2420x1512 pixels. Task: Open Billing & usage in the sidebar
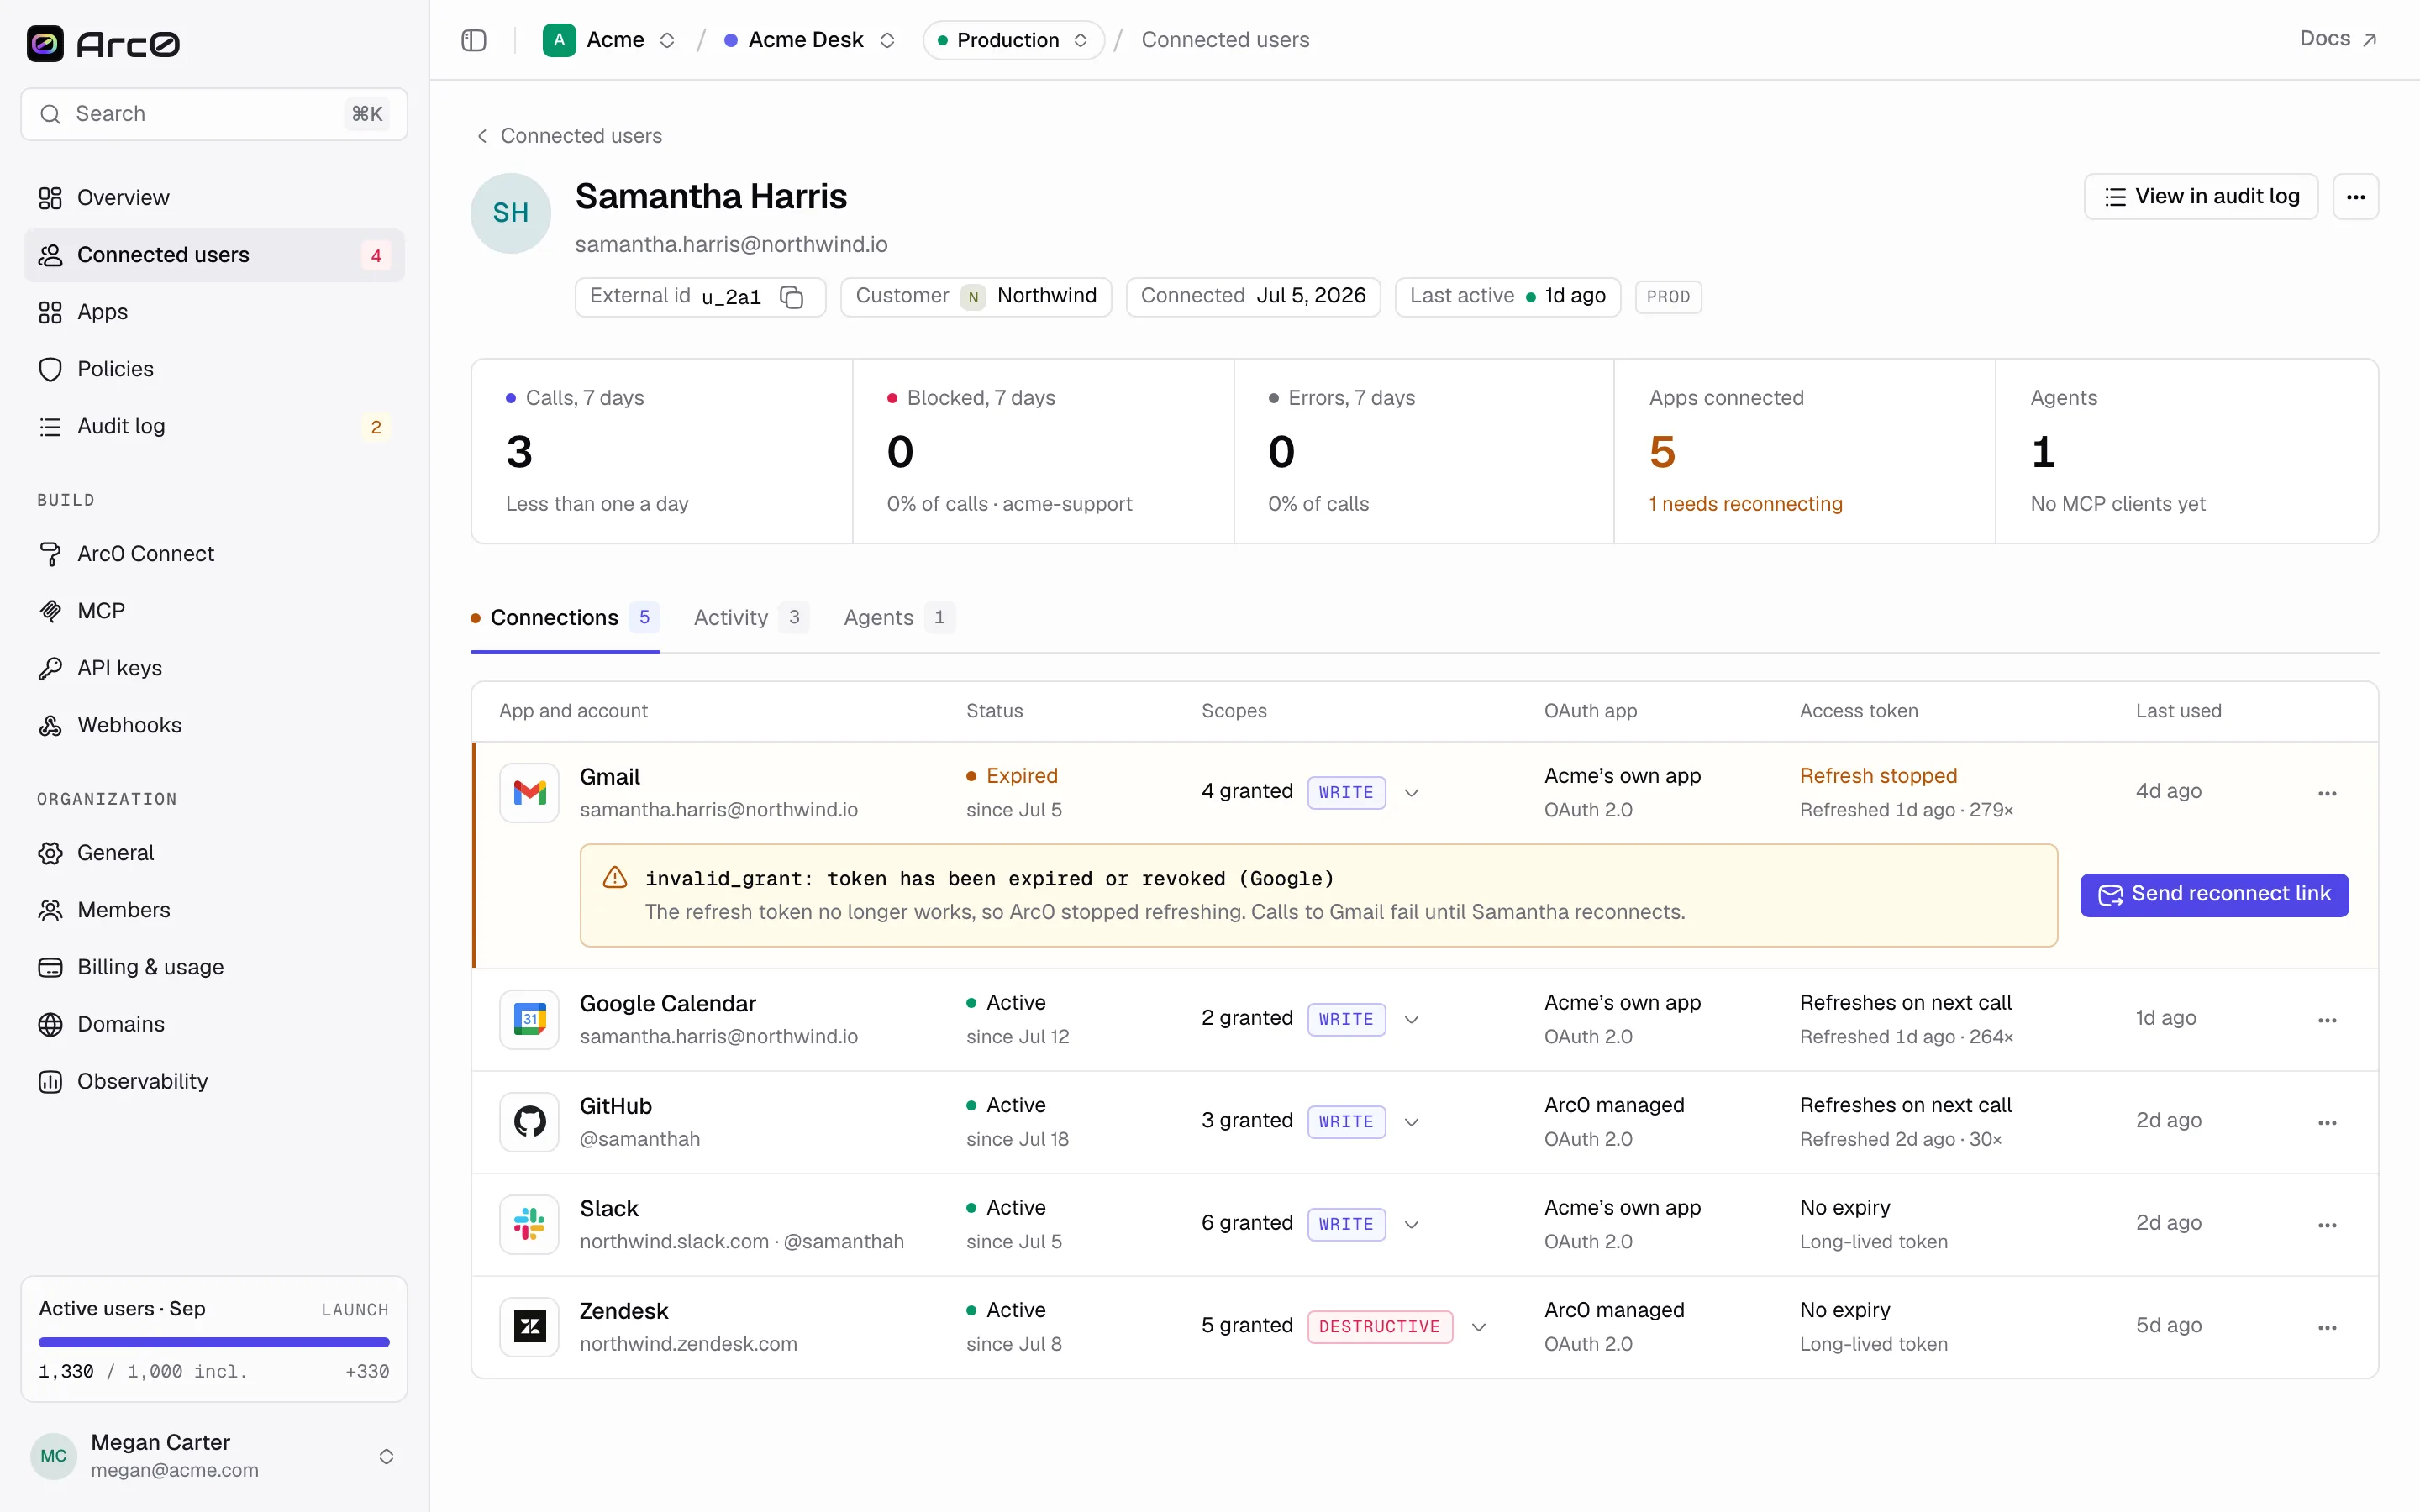pyautogui.click(x=214, y=967)
